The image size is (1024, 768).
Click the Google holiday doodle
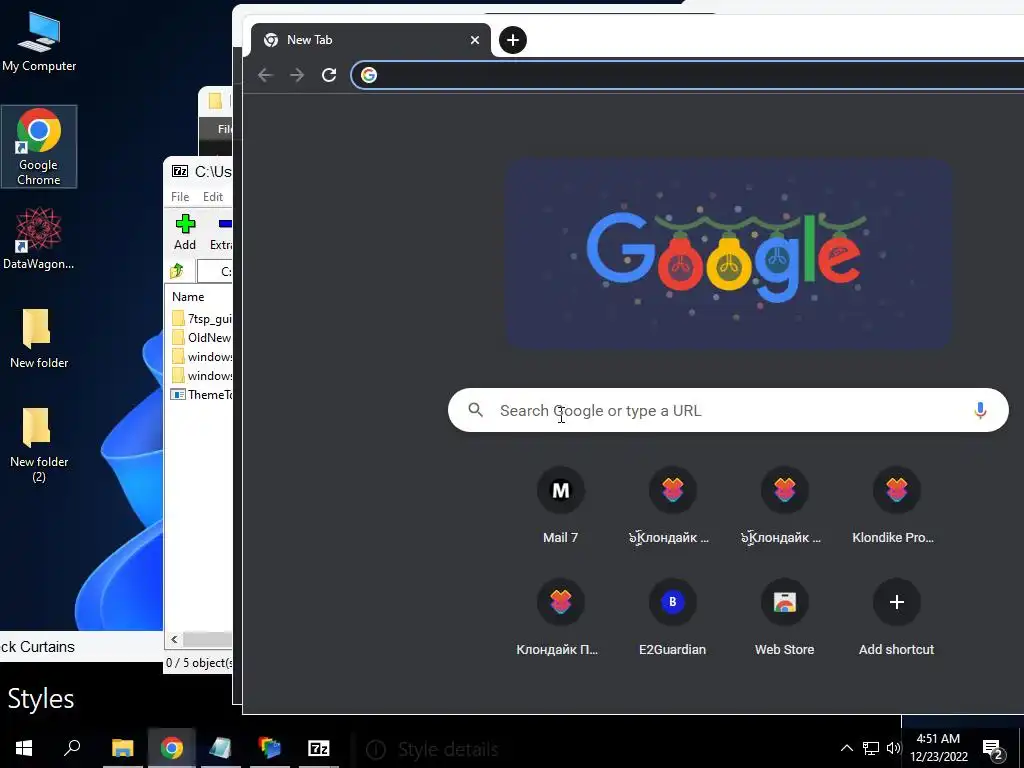pos(728,253)
